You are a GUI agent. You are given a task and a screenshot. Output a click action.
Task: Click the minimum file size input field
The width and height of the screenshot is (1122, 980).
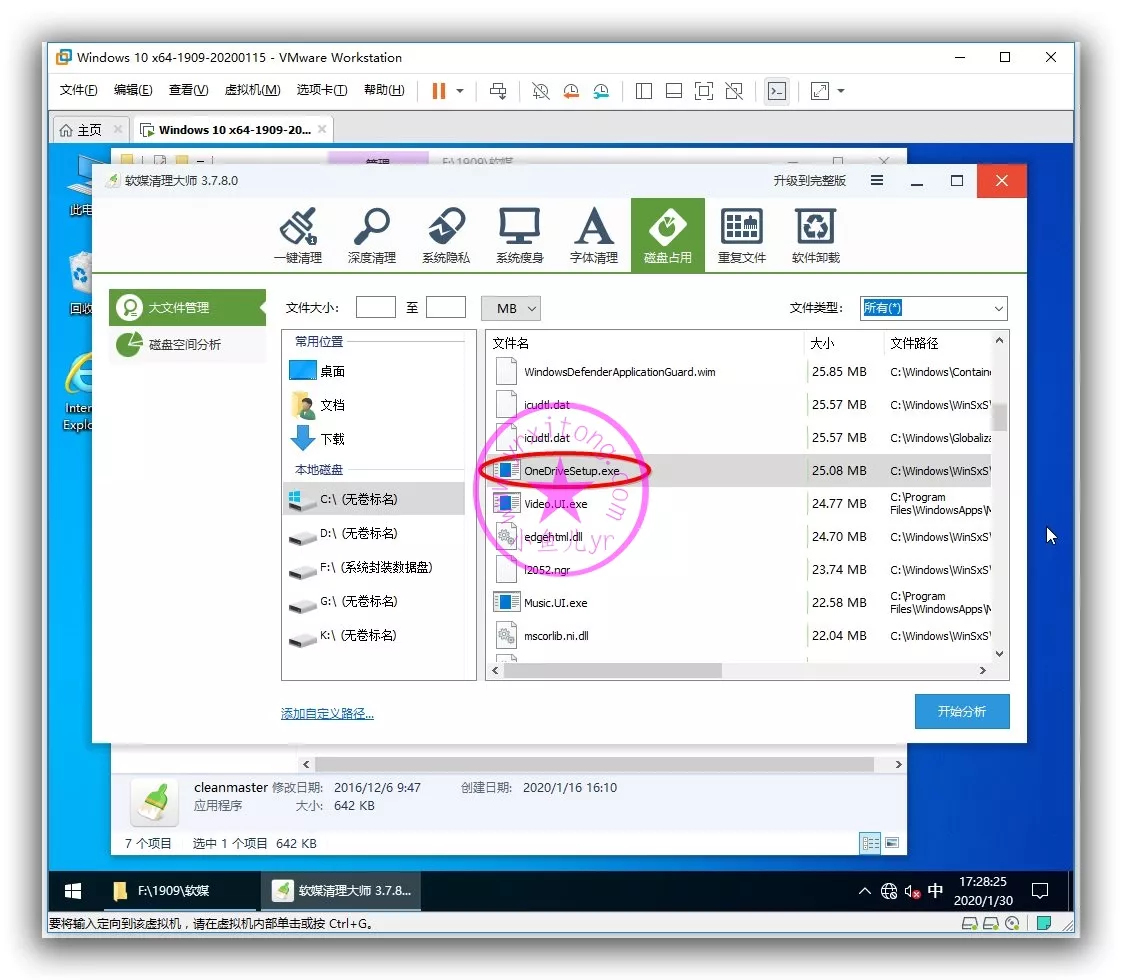click(x=376, y=308)
